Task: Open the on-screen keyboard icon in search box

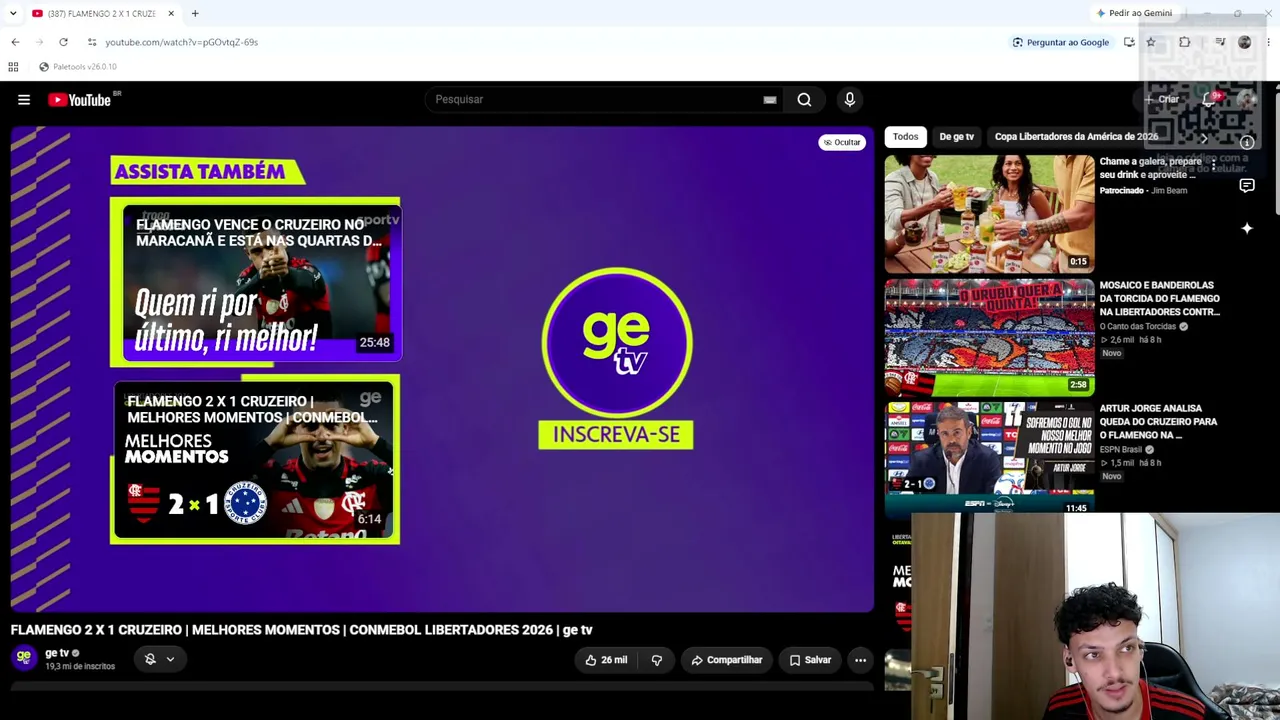Action: (770, 100)
